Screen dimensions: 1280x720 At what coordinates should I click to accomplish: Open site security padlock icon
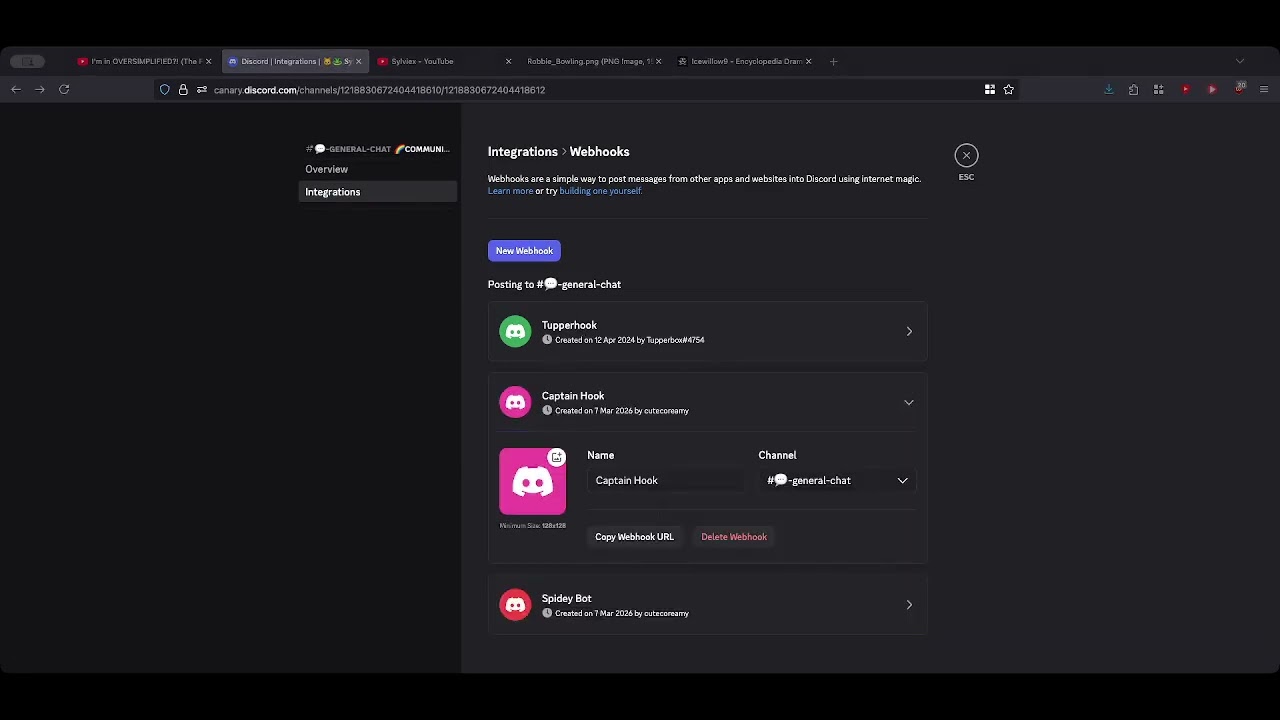tap(183, 90)
